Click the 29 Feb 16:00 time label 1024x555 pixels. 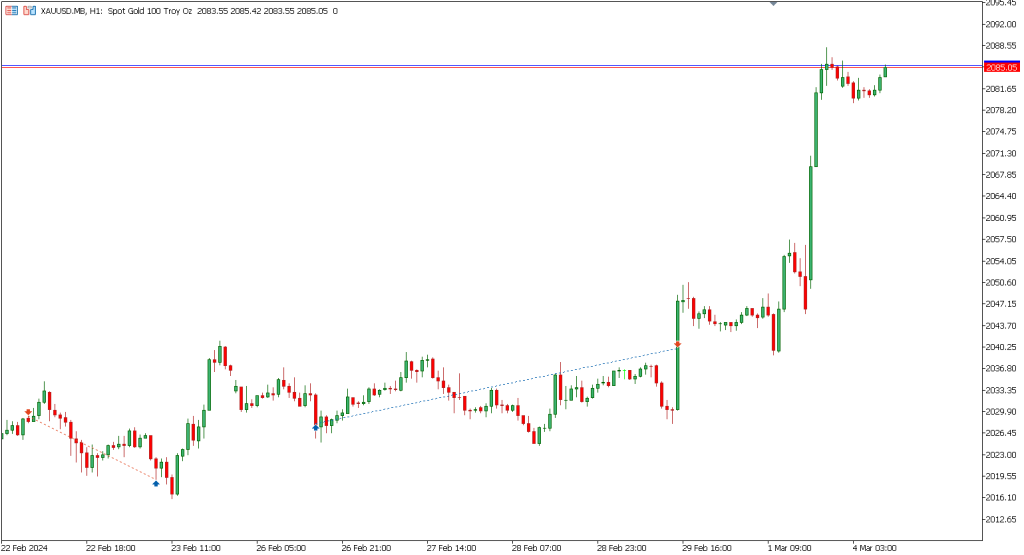coord(707,548)
